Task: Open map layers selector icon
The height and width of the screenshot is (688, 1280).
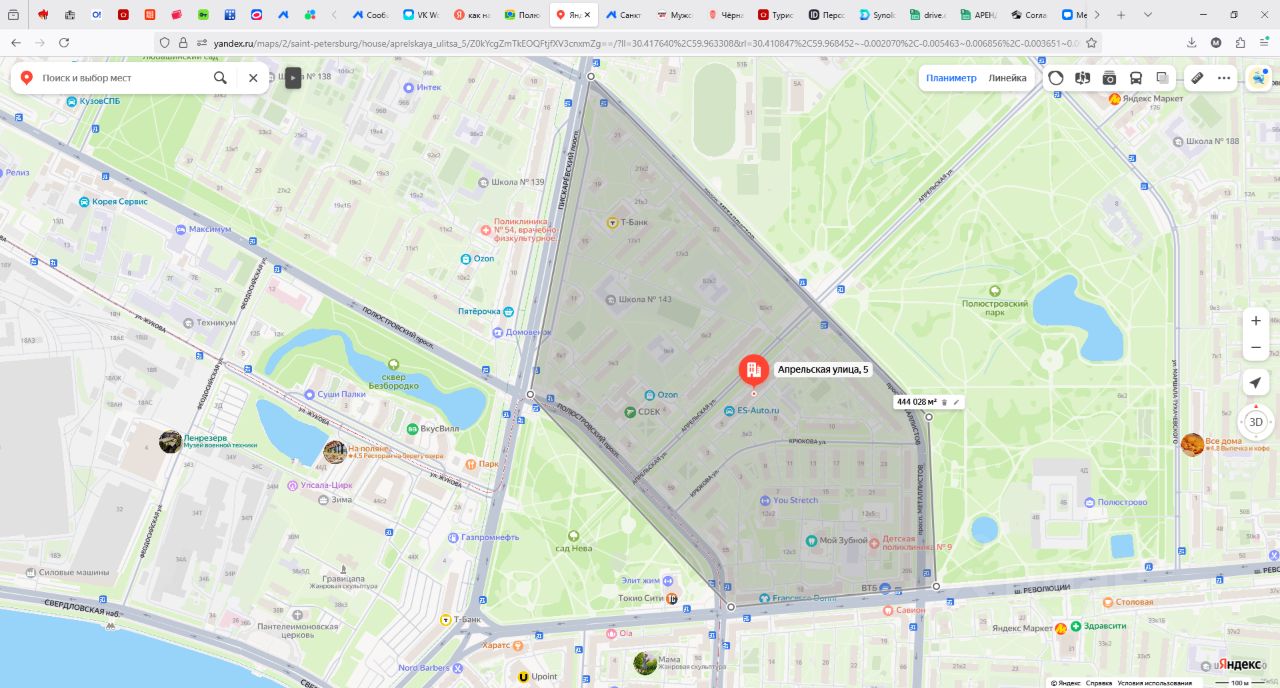Action: tap(1162, 78)
